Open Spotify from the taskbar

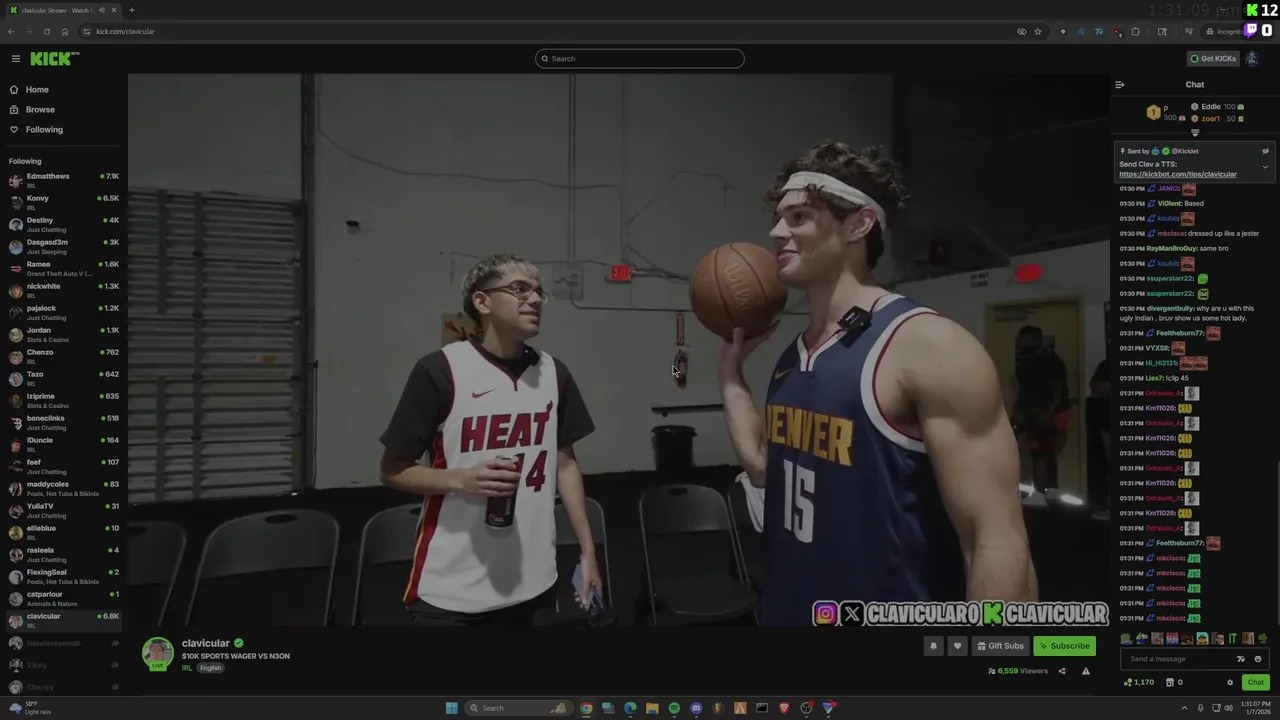tap(674, 708)
